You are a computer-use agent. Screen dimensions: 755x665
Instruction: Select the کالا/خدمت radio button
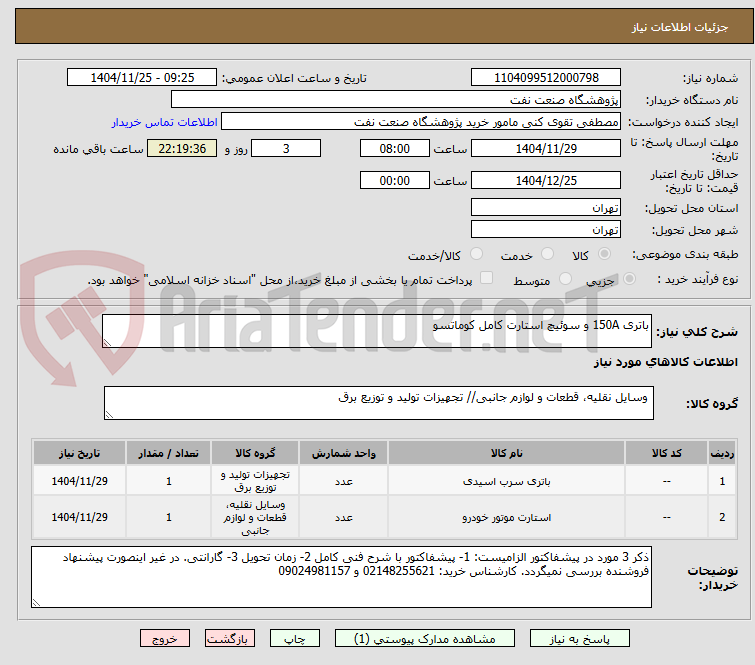pos(476,254)
